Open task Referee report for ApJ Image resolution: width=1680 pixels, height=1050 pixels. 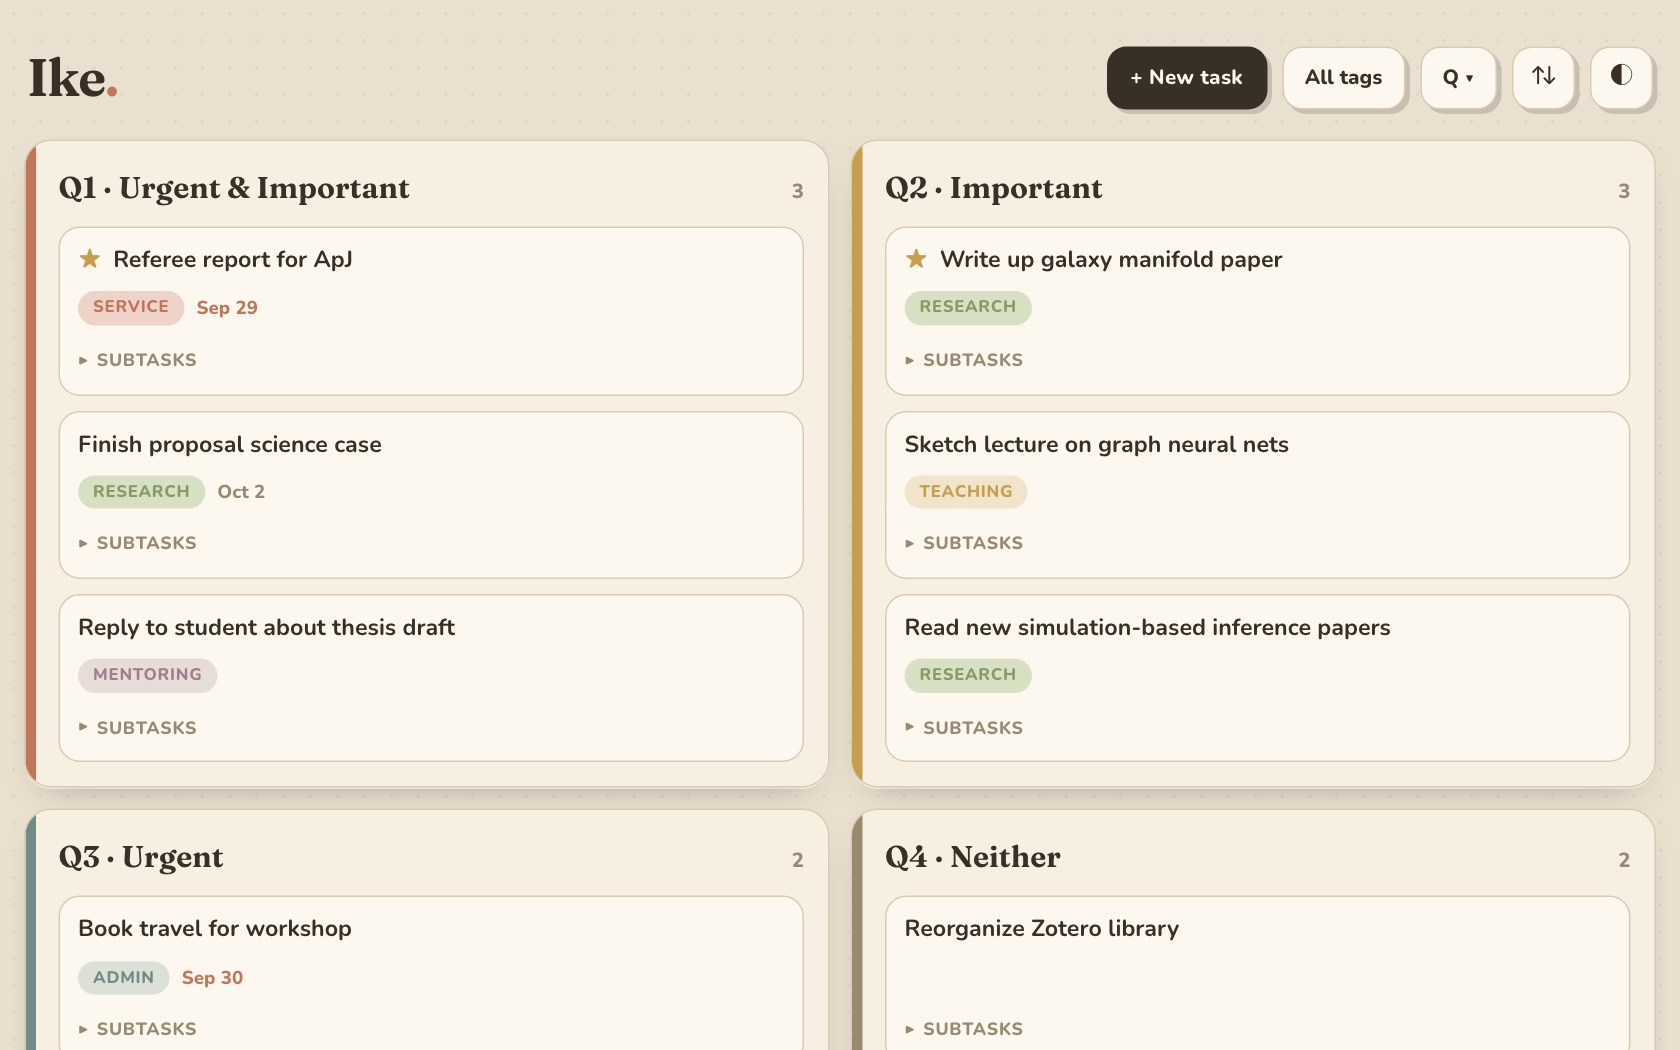(233, 260)
